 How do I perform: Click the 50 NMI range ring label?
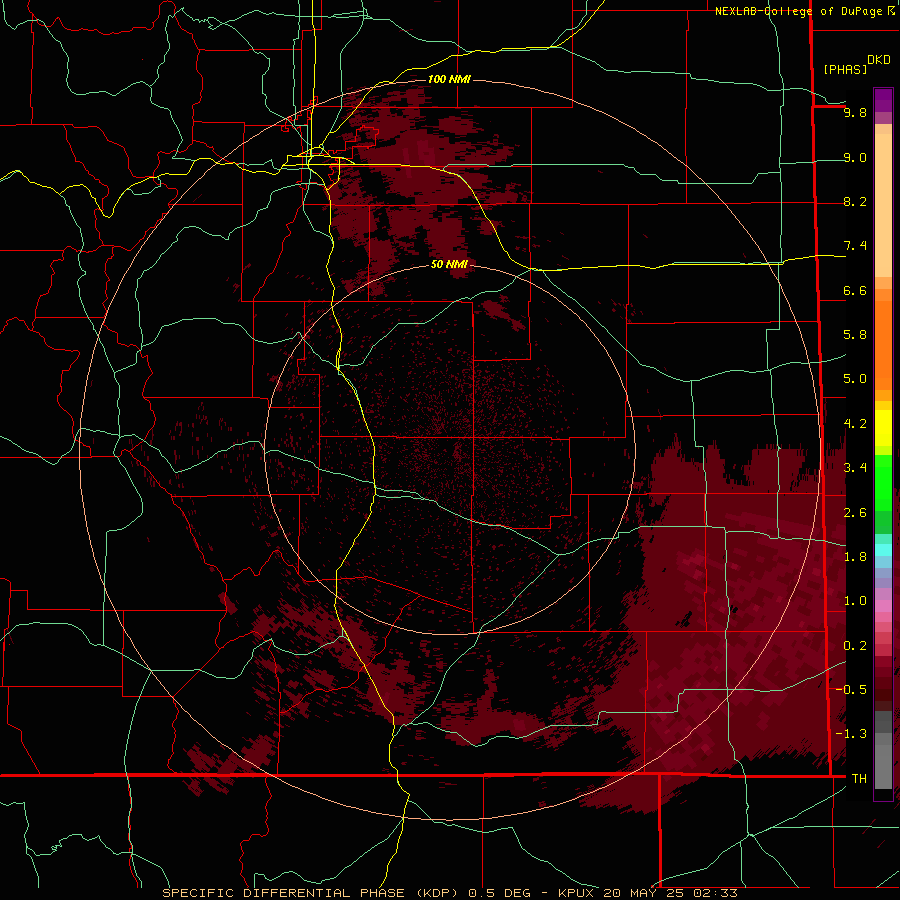tap(449, 264)
